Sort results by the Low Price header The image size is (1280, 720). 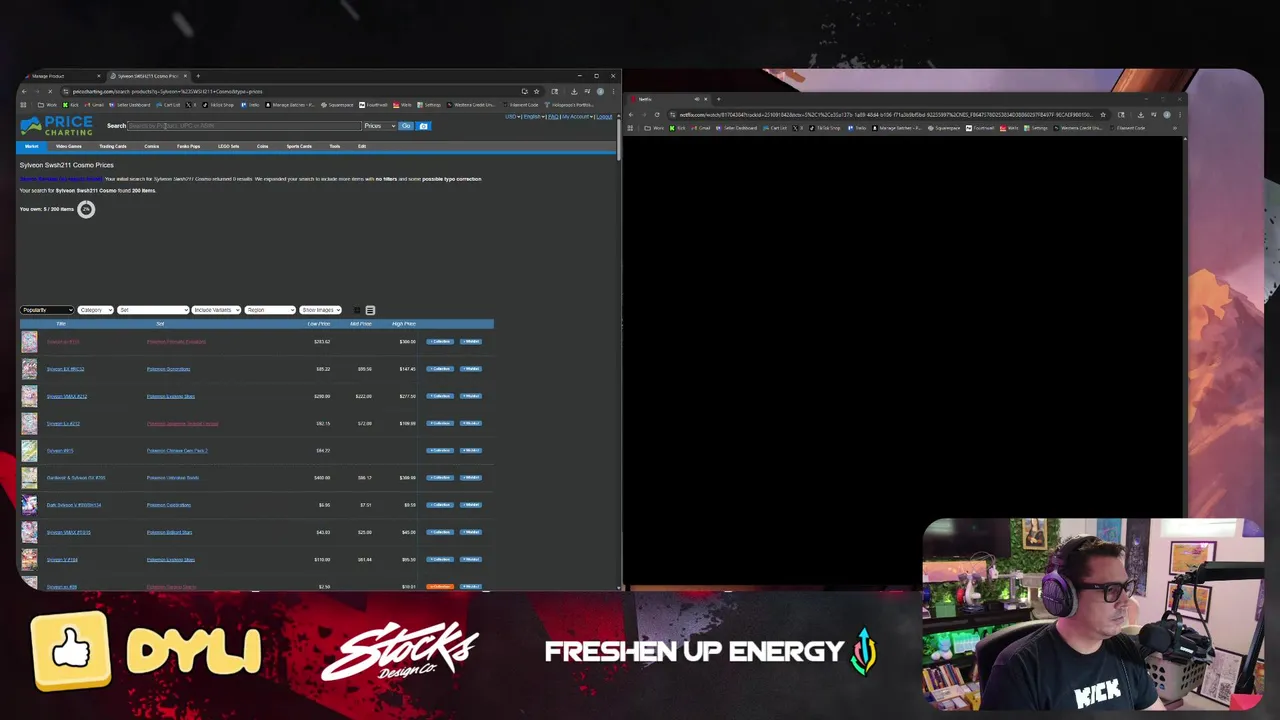(319, 324)
